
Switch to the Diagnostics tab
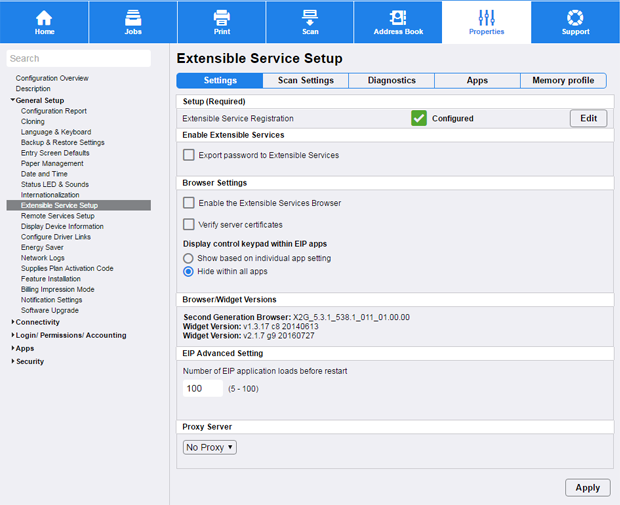click(x=391, y=80)
